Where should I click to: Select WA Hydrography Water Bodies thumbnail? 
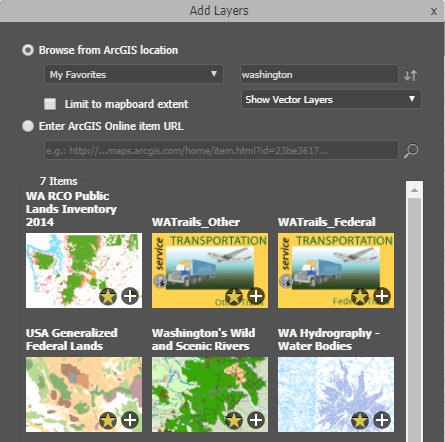(x=336, y=394)
